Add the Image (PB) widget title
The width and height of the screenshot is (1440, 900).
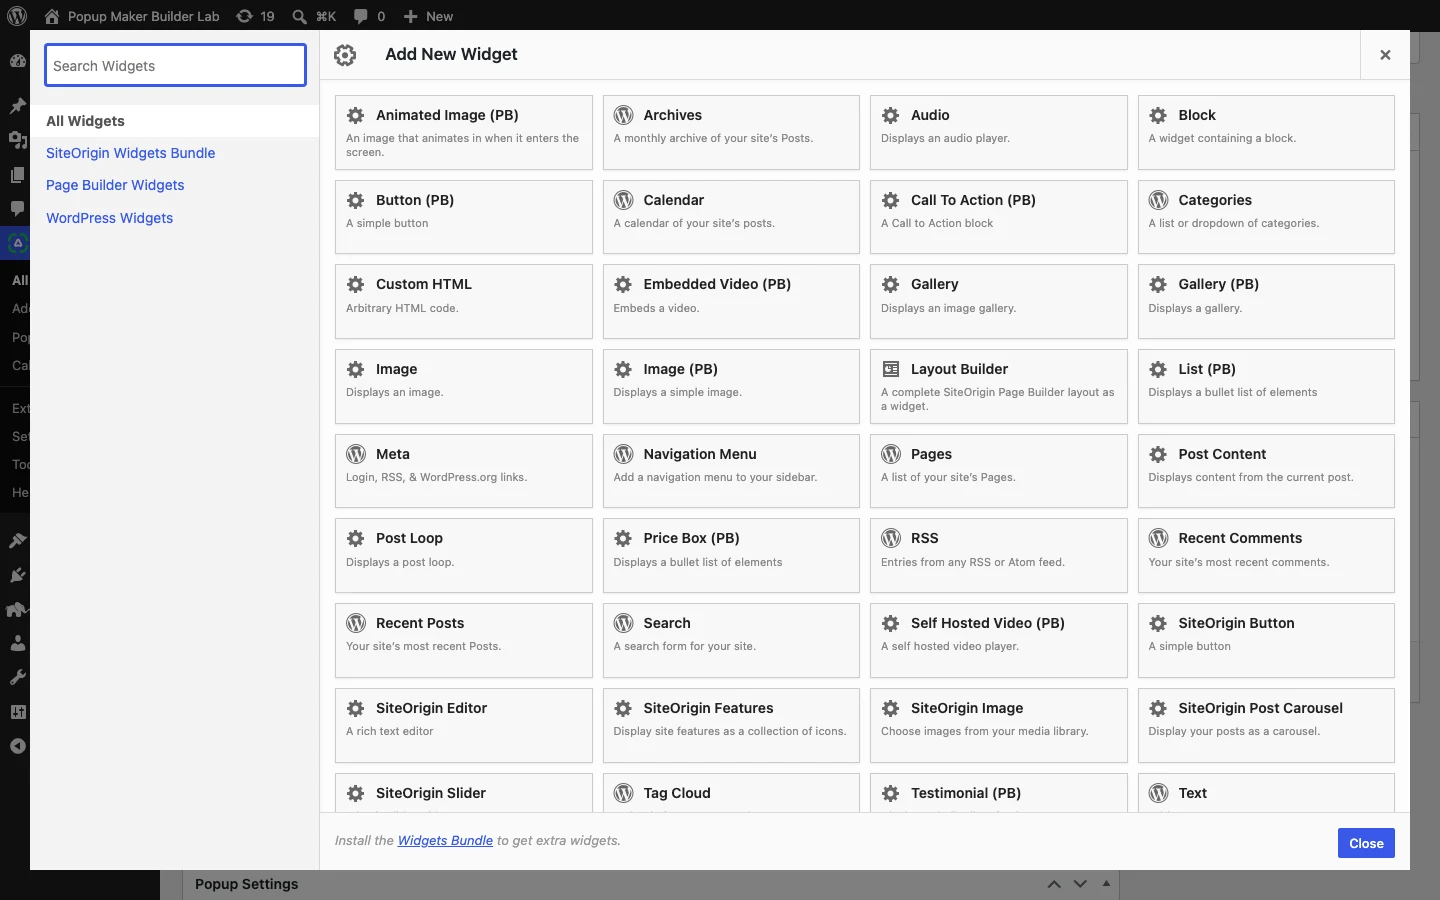pos(680,369)
